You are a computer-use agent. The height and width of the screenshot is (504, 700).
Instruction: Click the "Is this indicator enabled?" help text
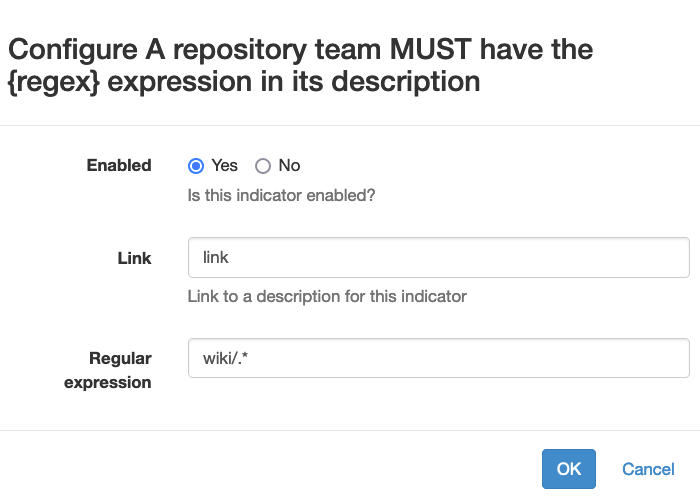point(281,196)
